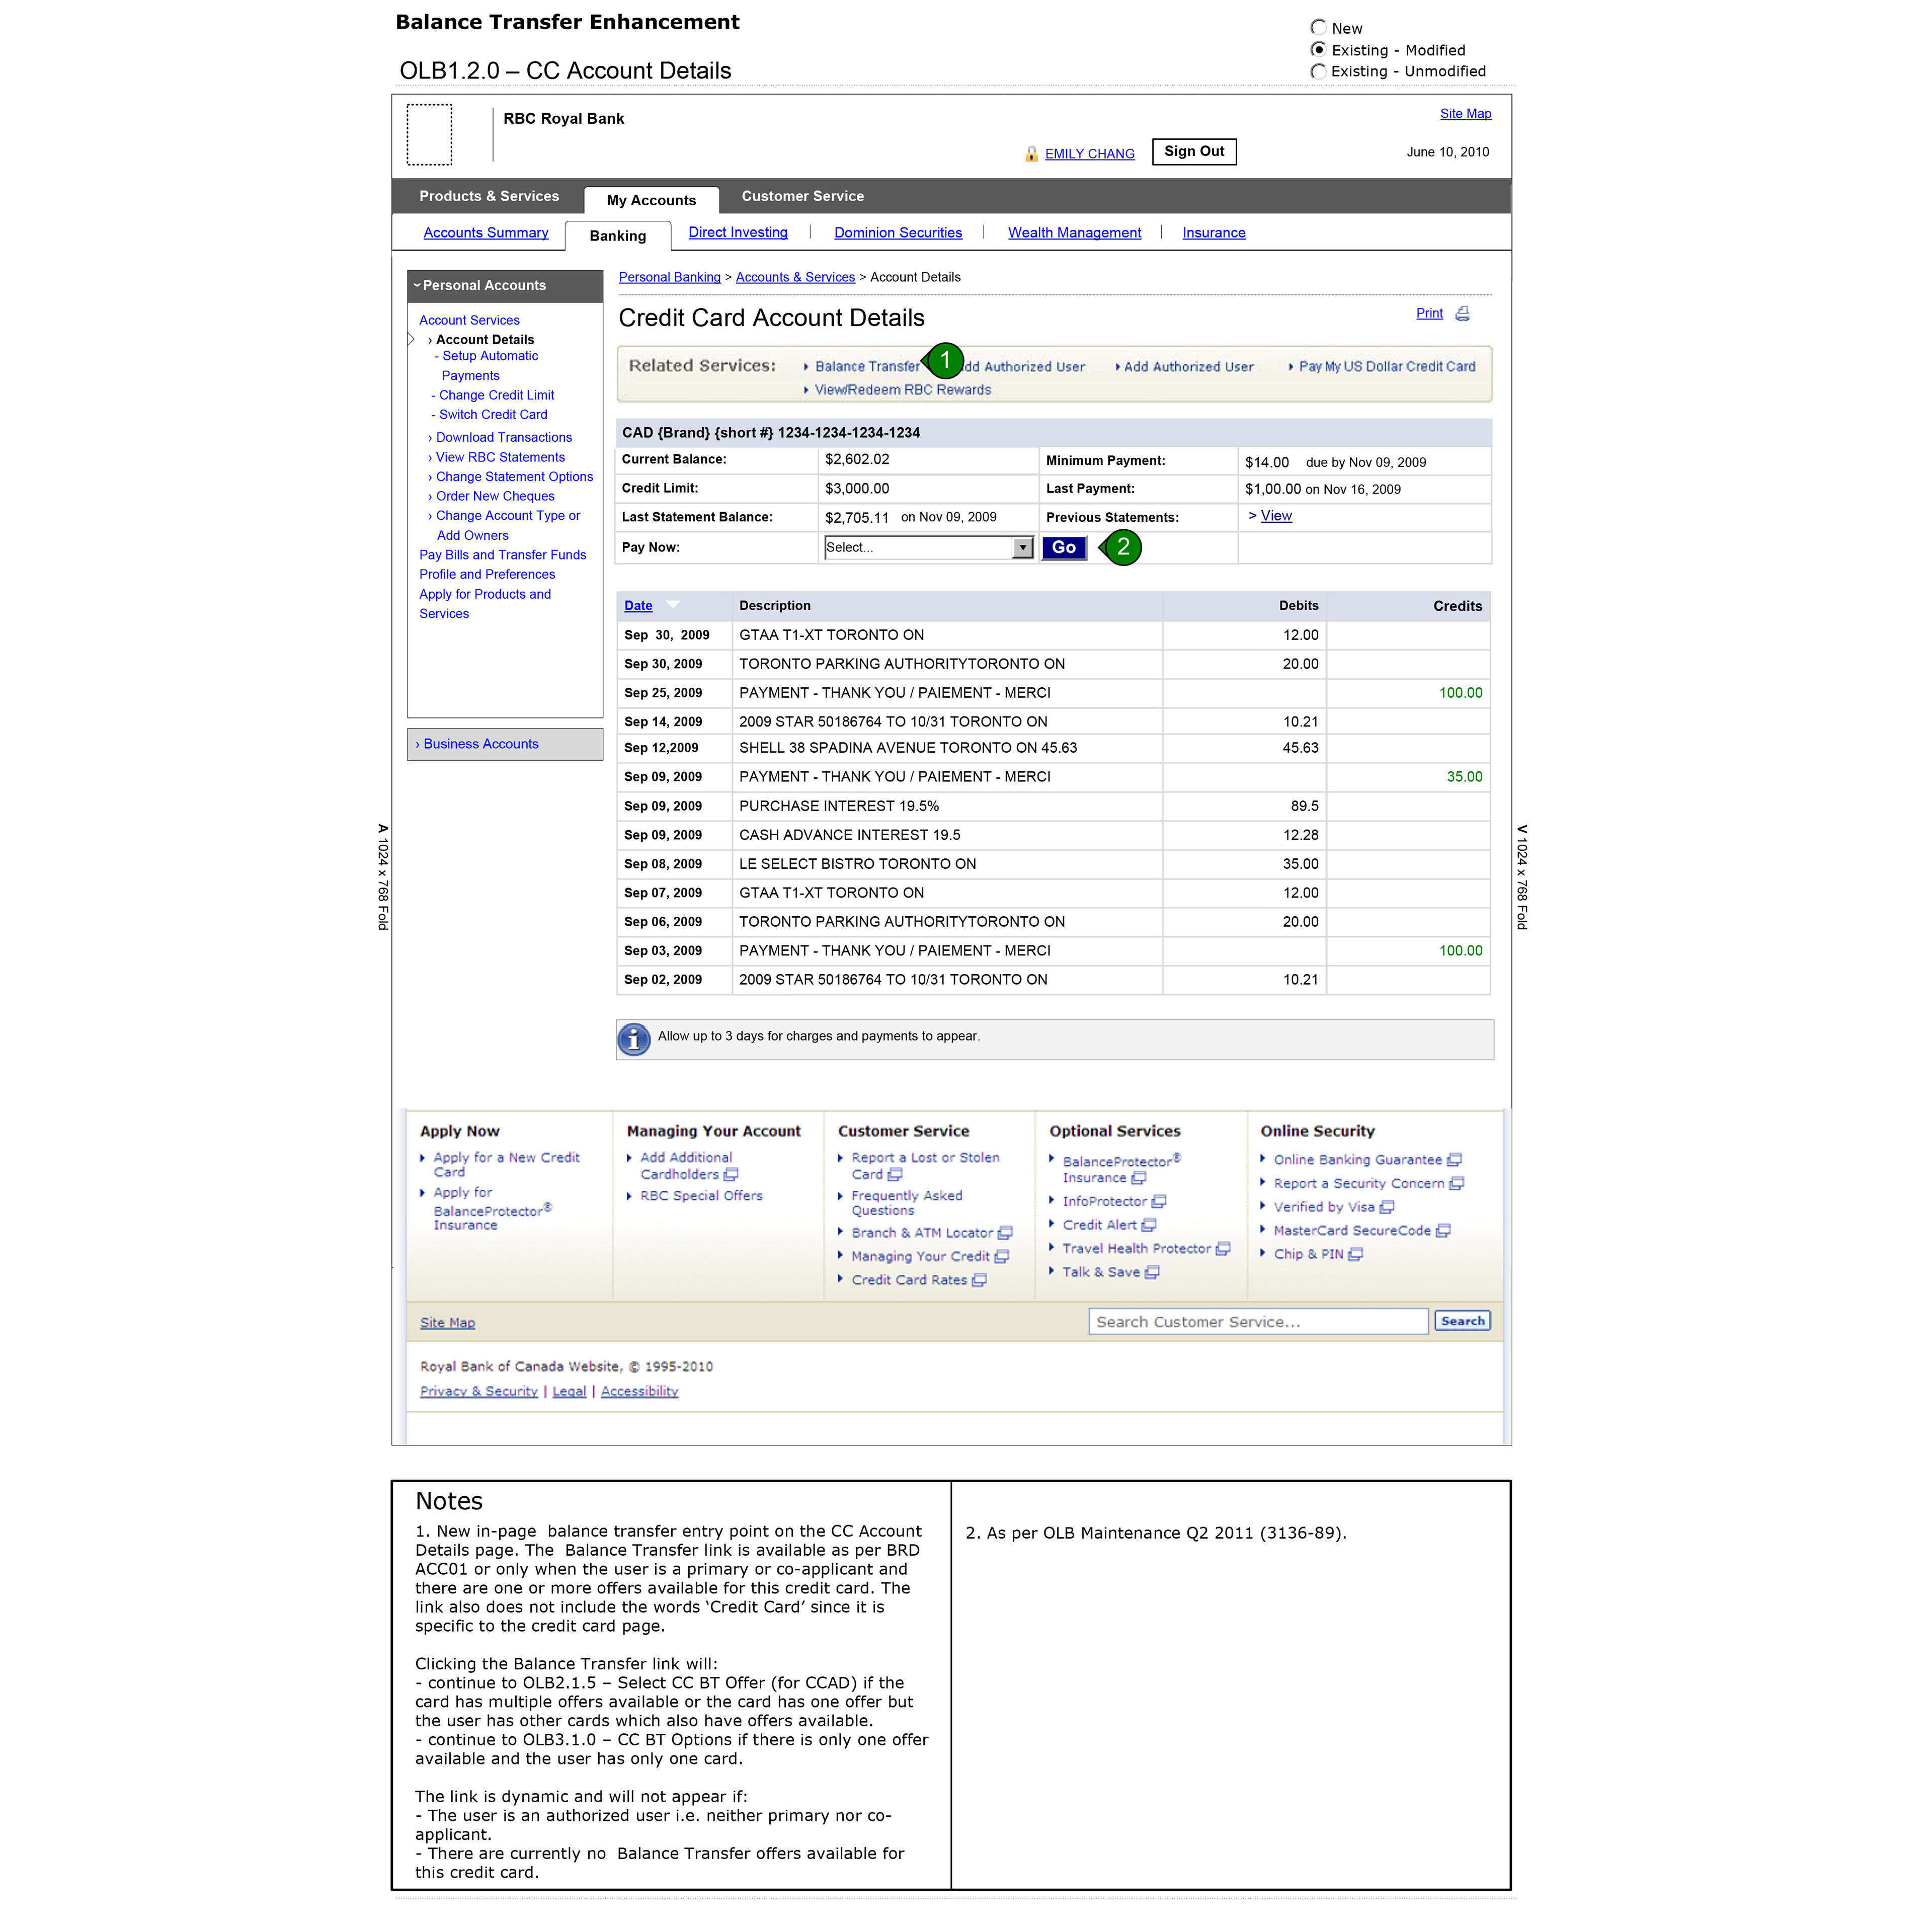1932x1932 pixels.
Task: Switch to My Accounts tab
Action: point(651,200)
